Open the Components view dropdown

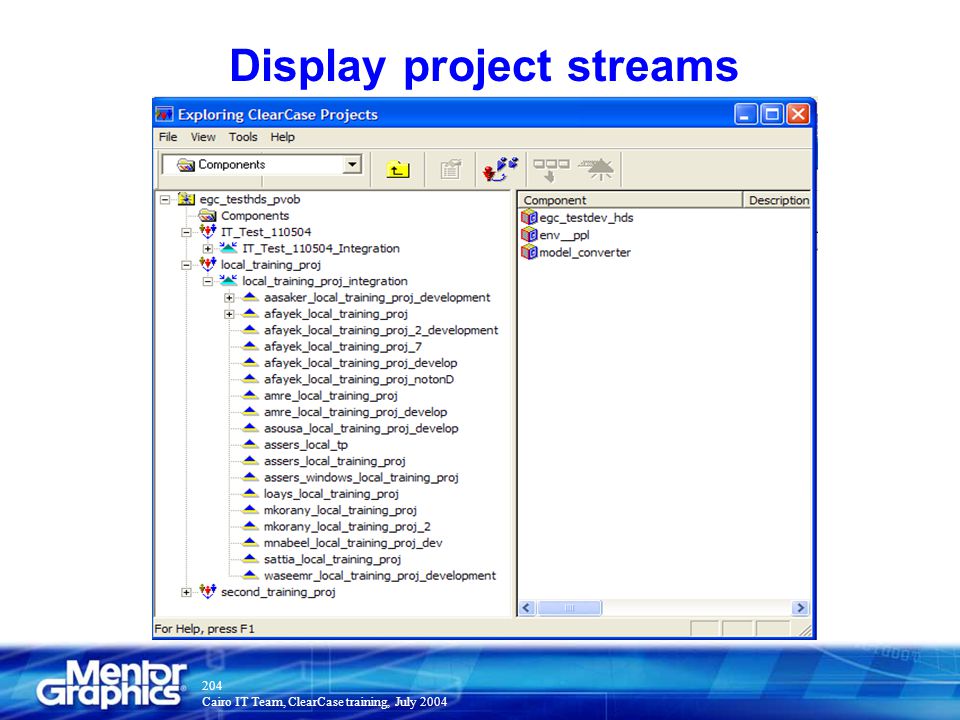click(x=352, y=165)
